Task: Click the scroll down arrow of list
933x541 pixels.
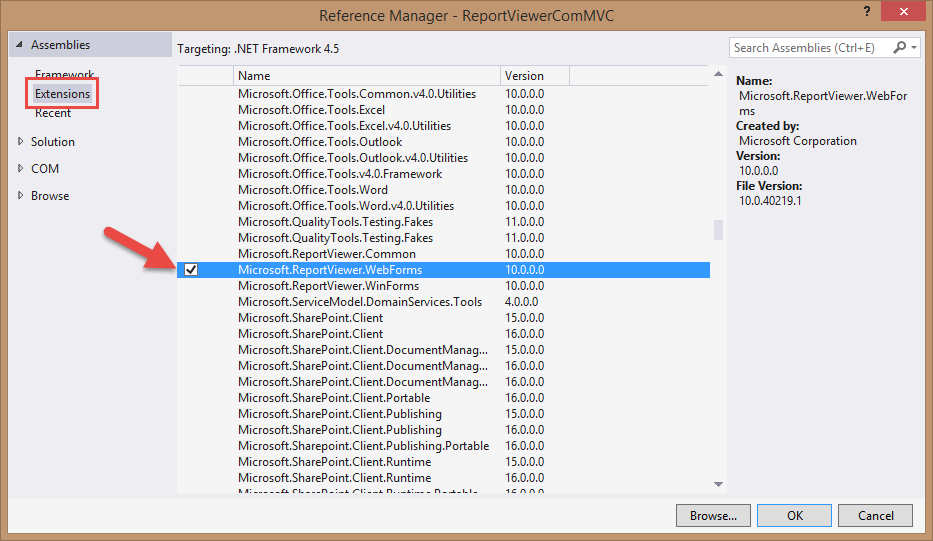Action: point(718,484)
